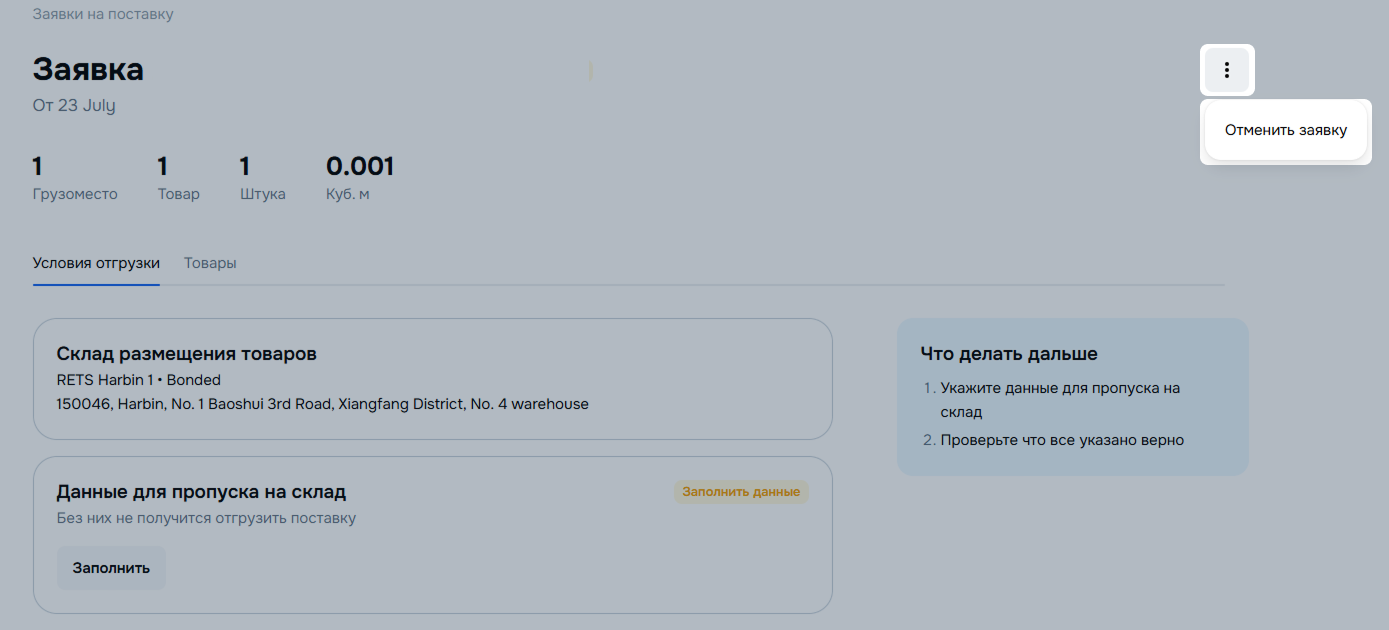Switch to the "Товары" tab
The height and width of the screenshot is (630, 1389).
click(x=210, y=263)
